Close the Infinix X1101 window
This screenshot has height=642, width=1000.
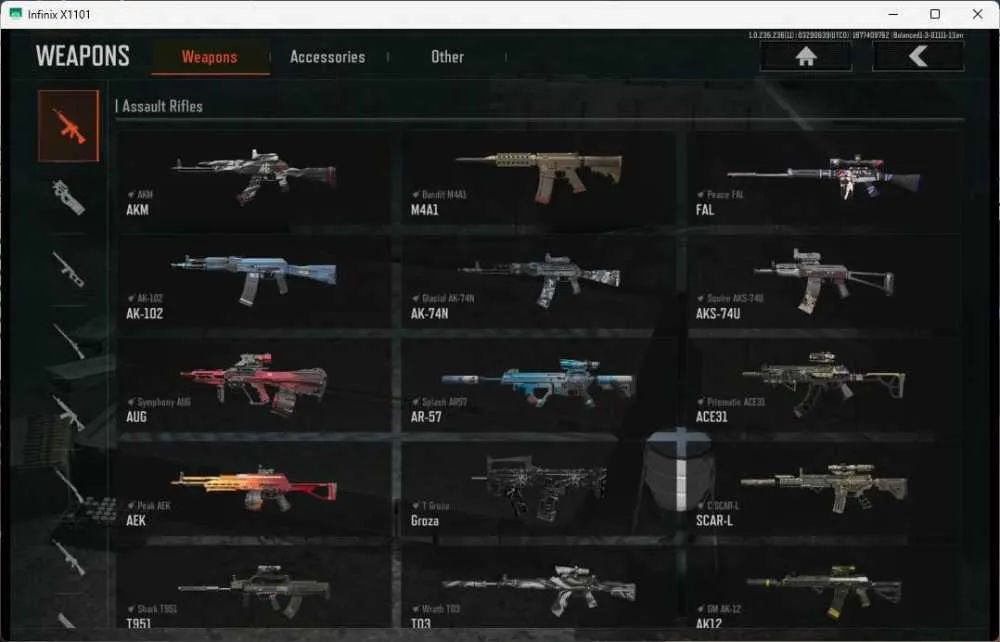[977, 14]
